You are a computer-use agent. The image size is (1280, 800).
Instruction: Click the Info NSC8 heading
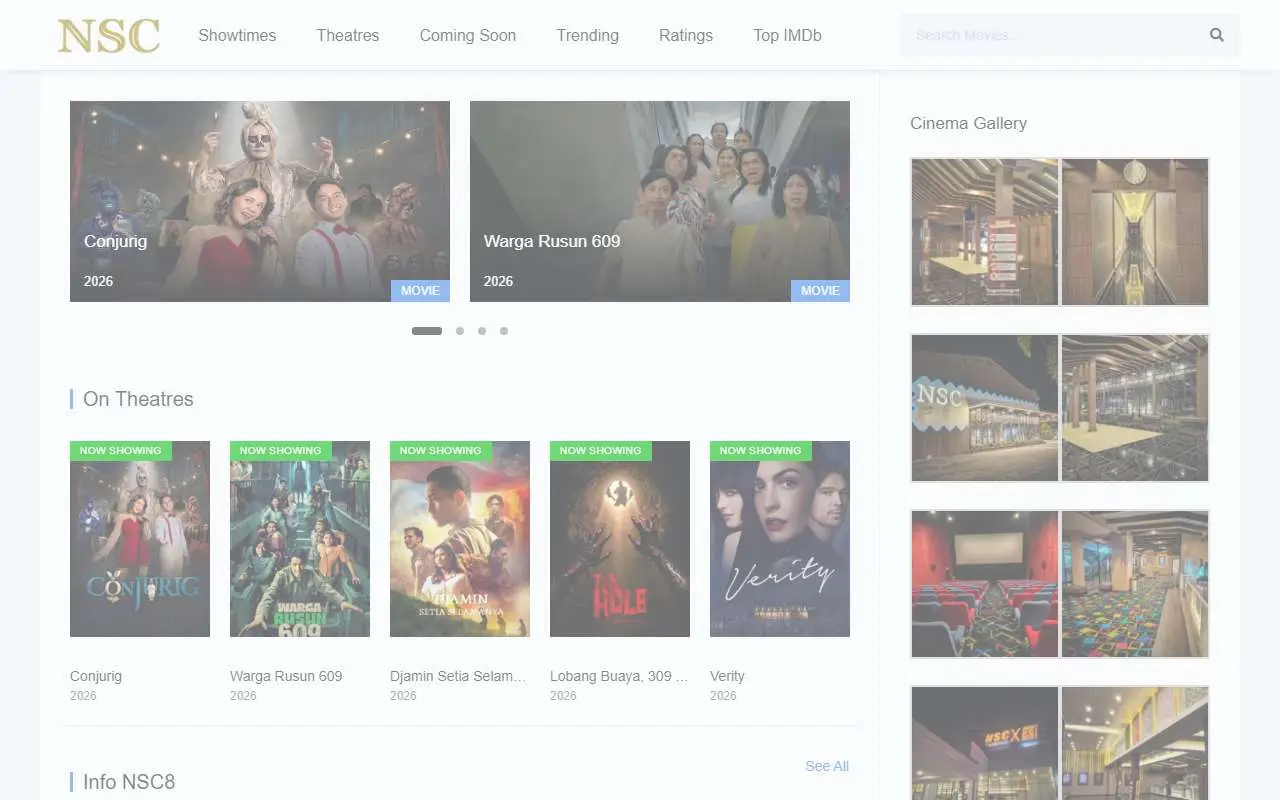point(129,782)
